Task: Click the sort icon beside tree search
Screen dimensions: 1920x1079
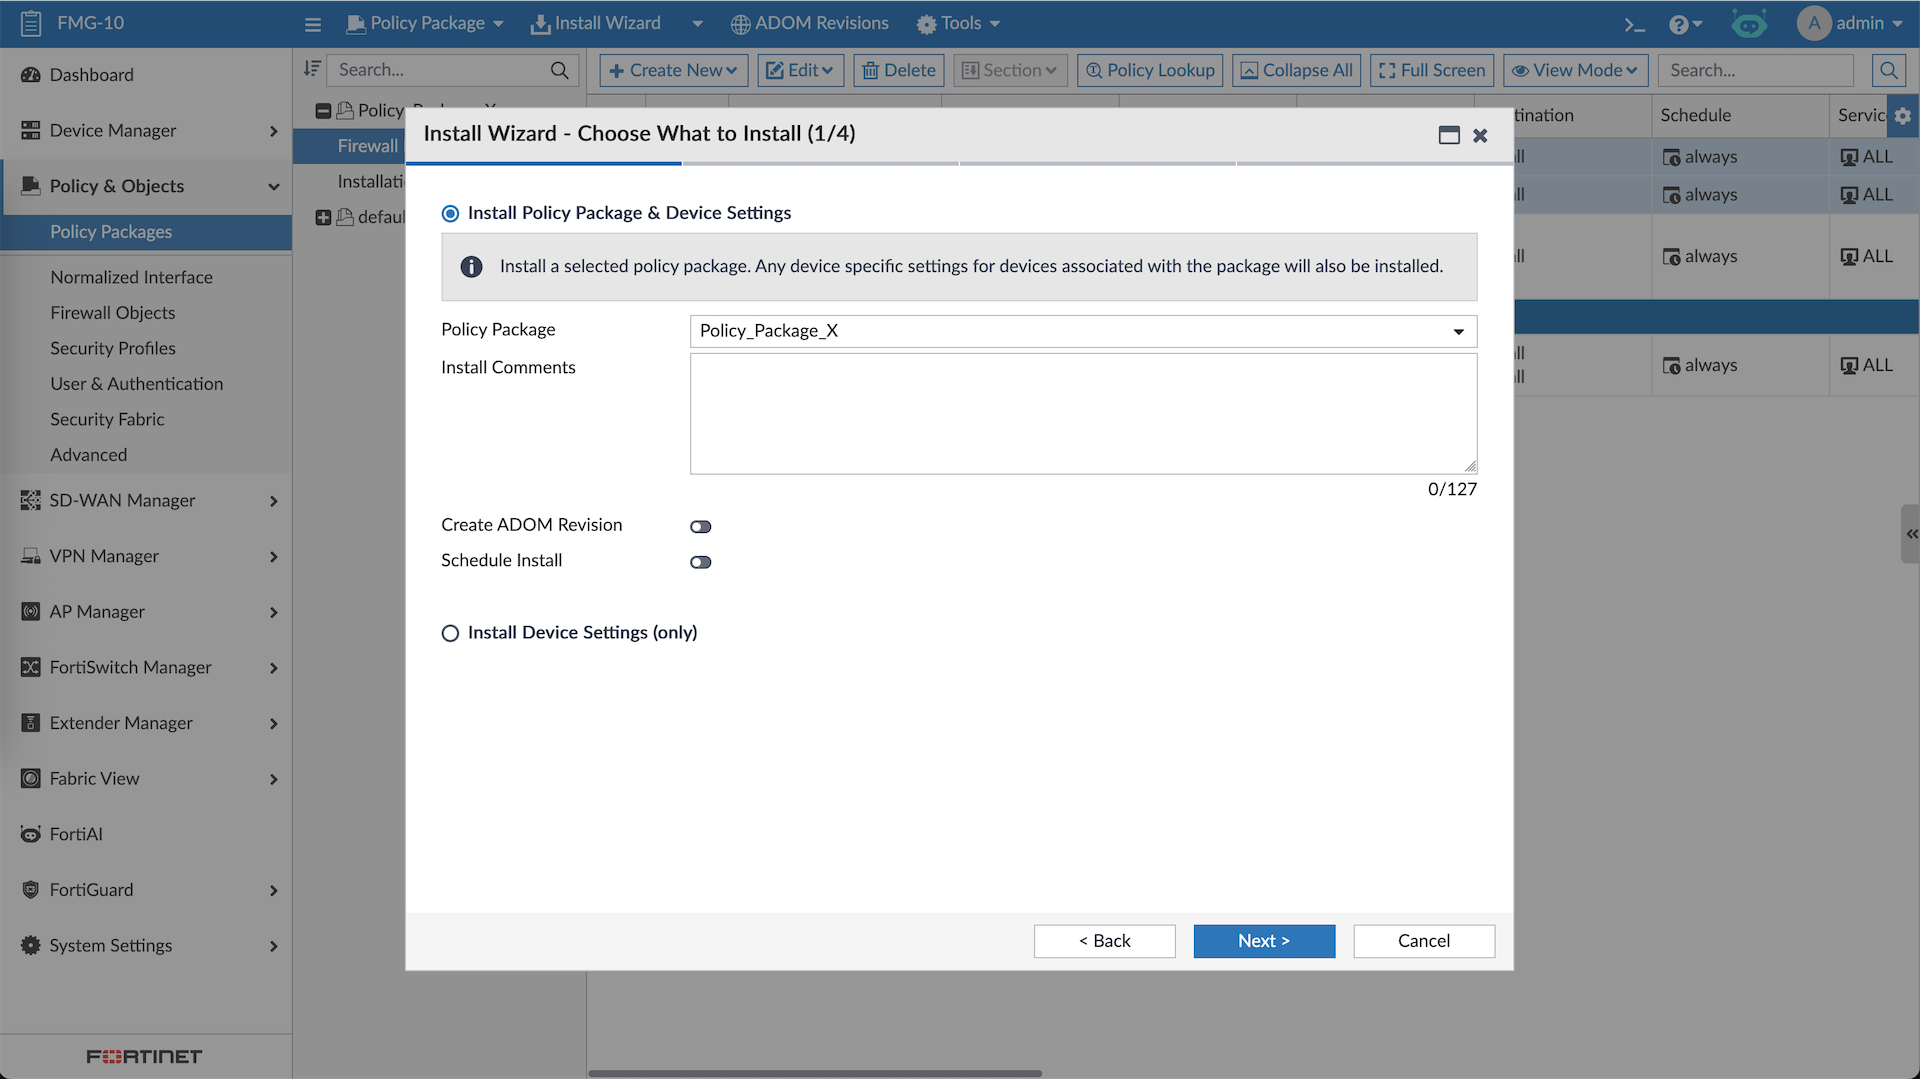Action: (312, 69)
